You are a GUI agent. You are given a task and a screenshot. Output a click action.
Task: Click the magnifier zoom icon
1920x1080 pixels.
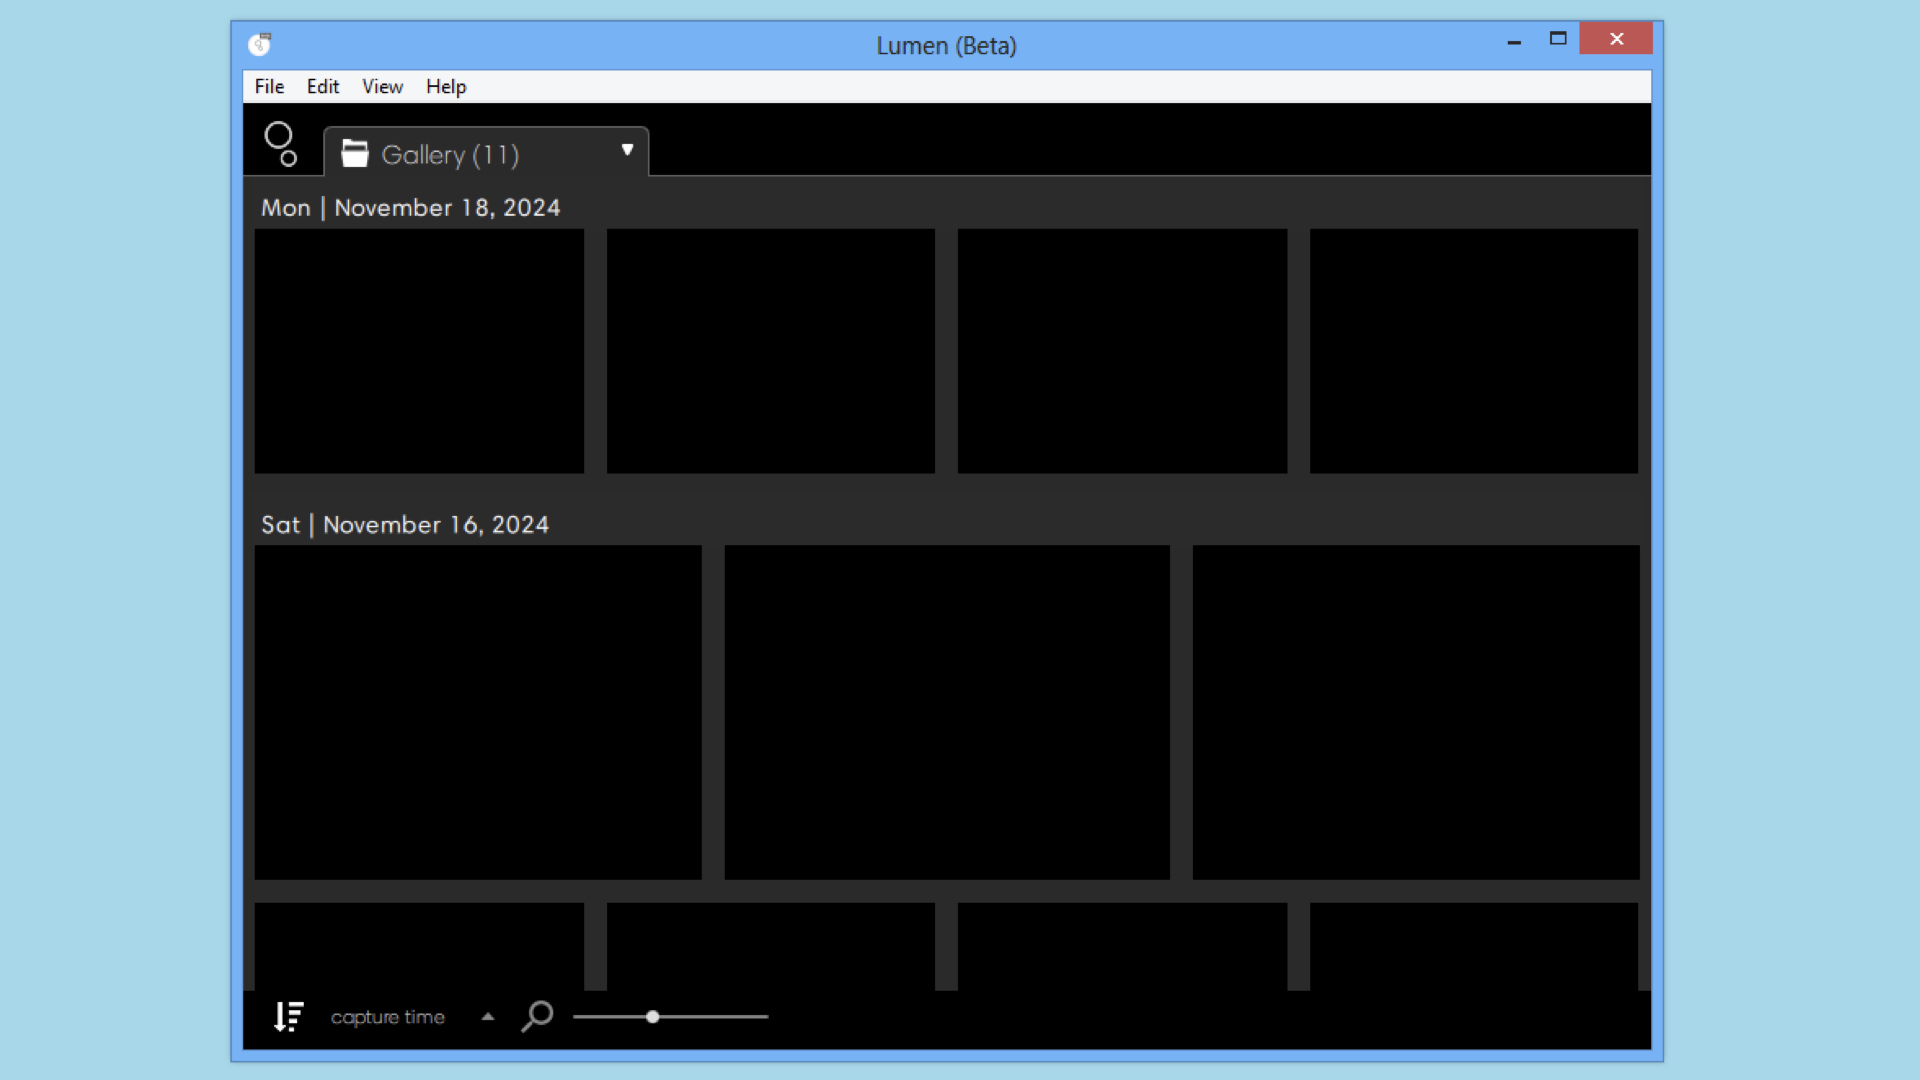[x=537, y=1016]
